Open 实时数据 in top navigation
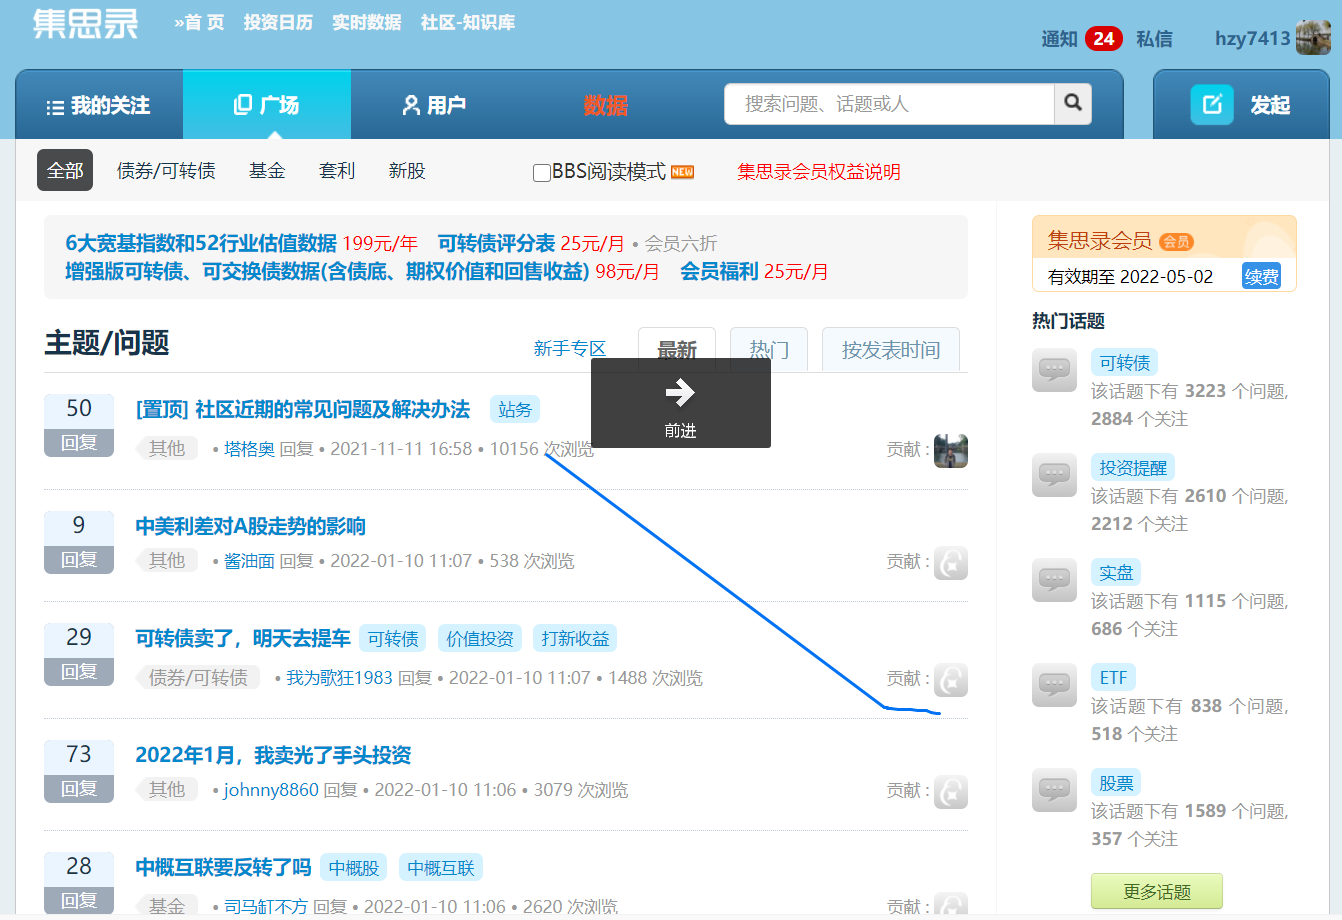Image resolution: width=1342 pixels, height=920 pixels. click(366, 22)
